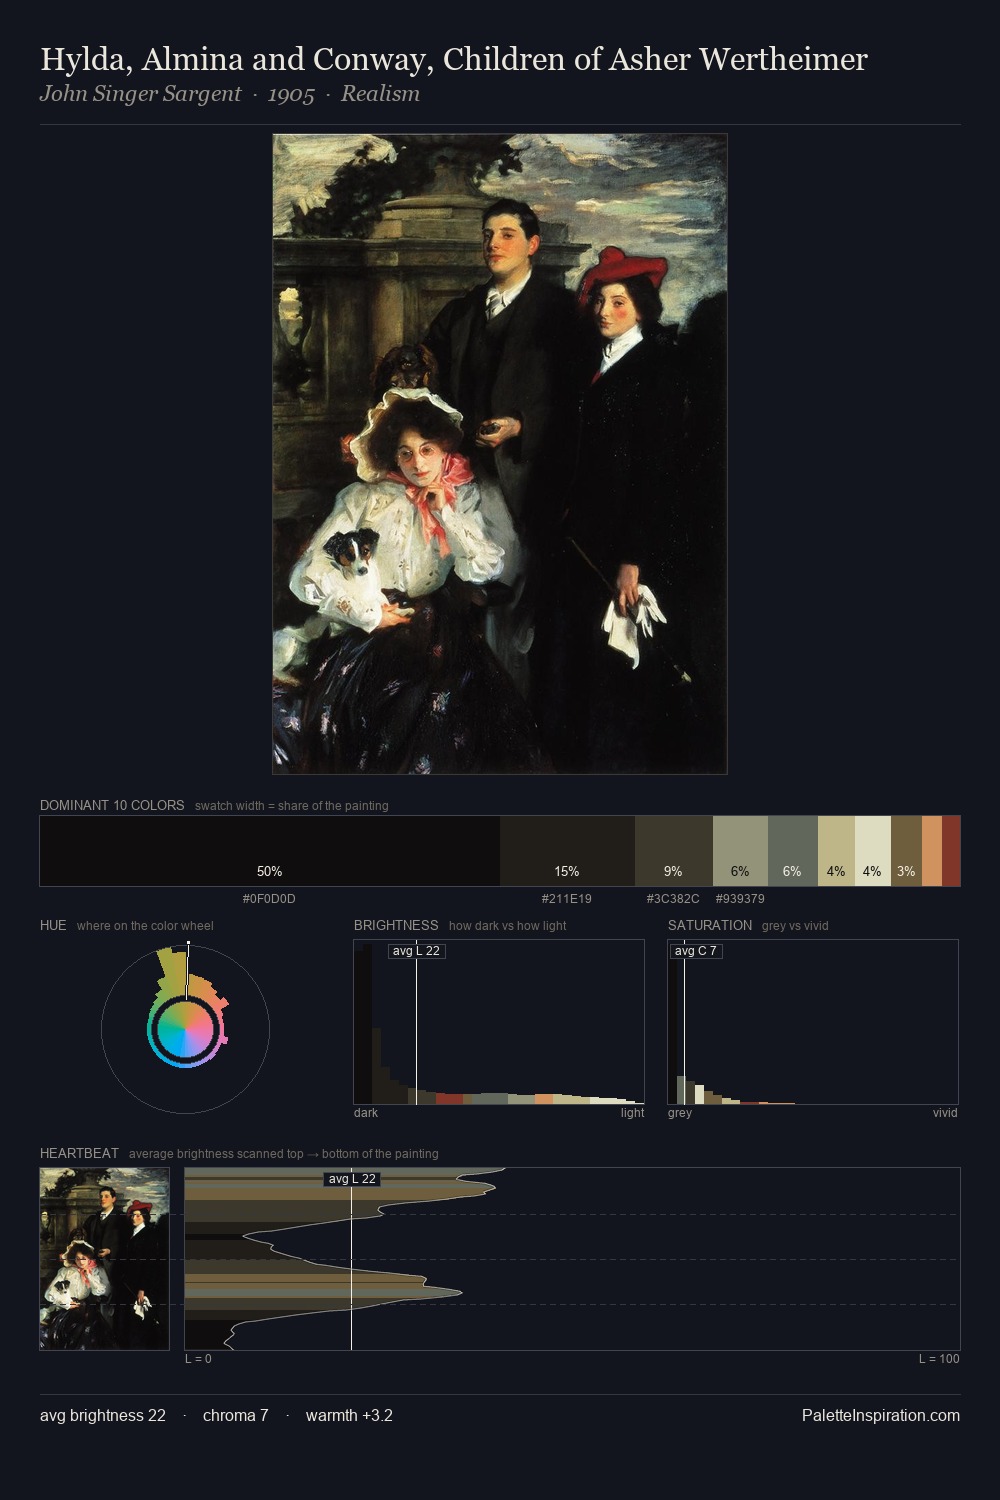The image size is (1000, 1500).
Task: Click the 'vivid' axis label
Action: click(945, 1113)
